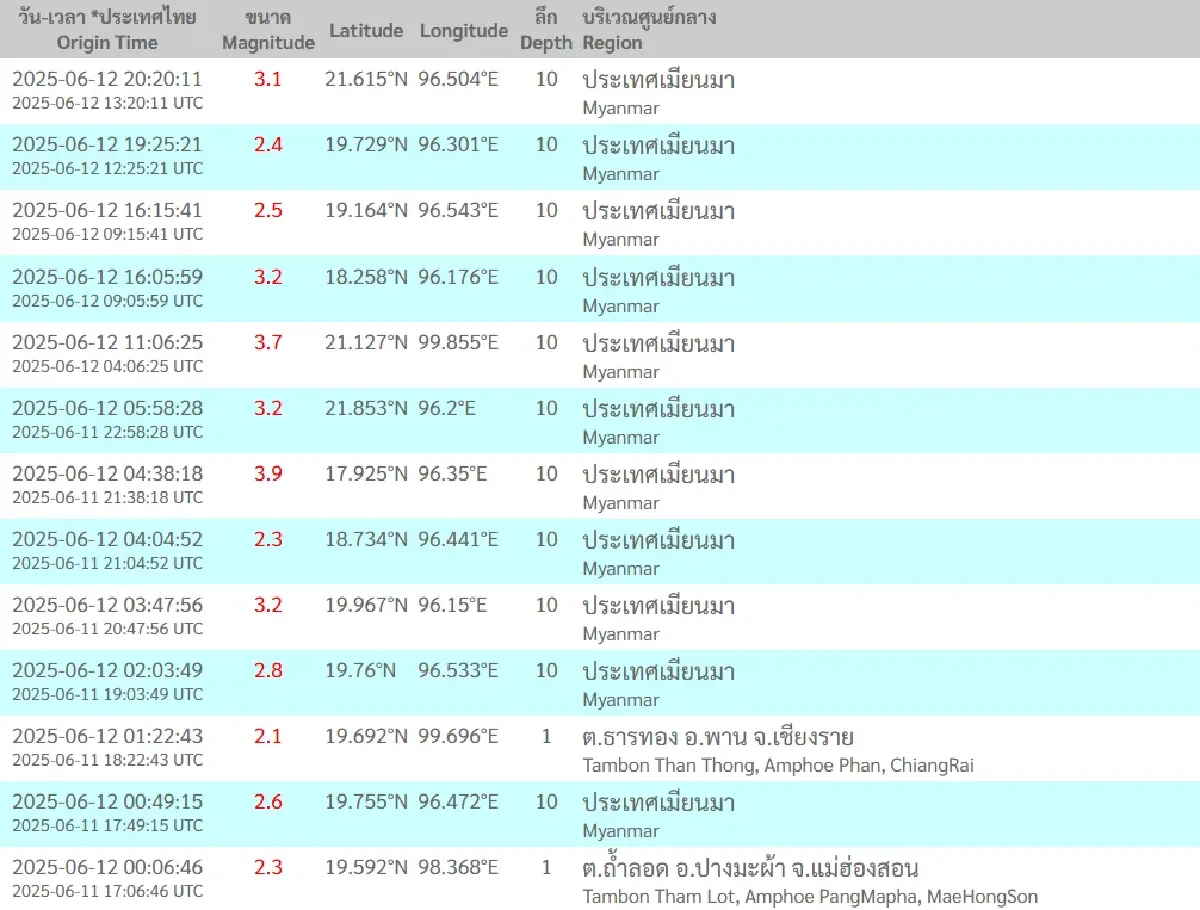
Task: Click latitude 19.729°N
Action: (366, 145)
